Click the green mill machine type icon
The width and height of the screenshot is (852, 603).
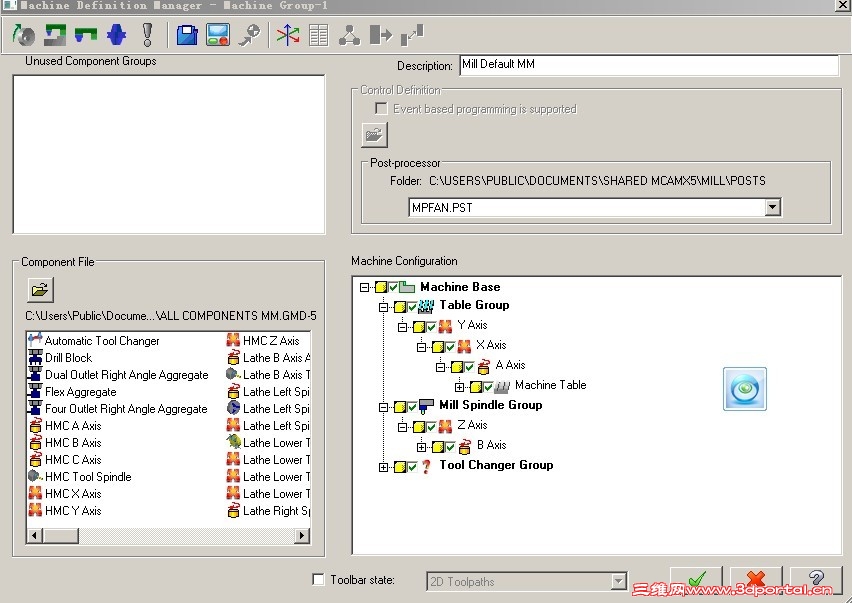tap(55, 35)
